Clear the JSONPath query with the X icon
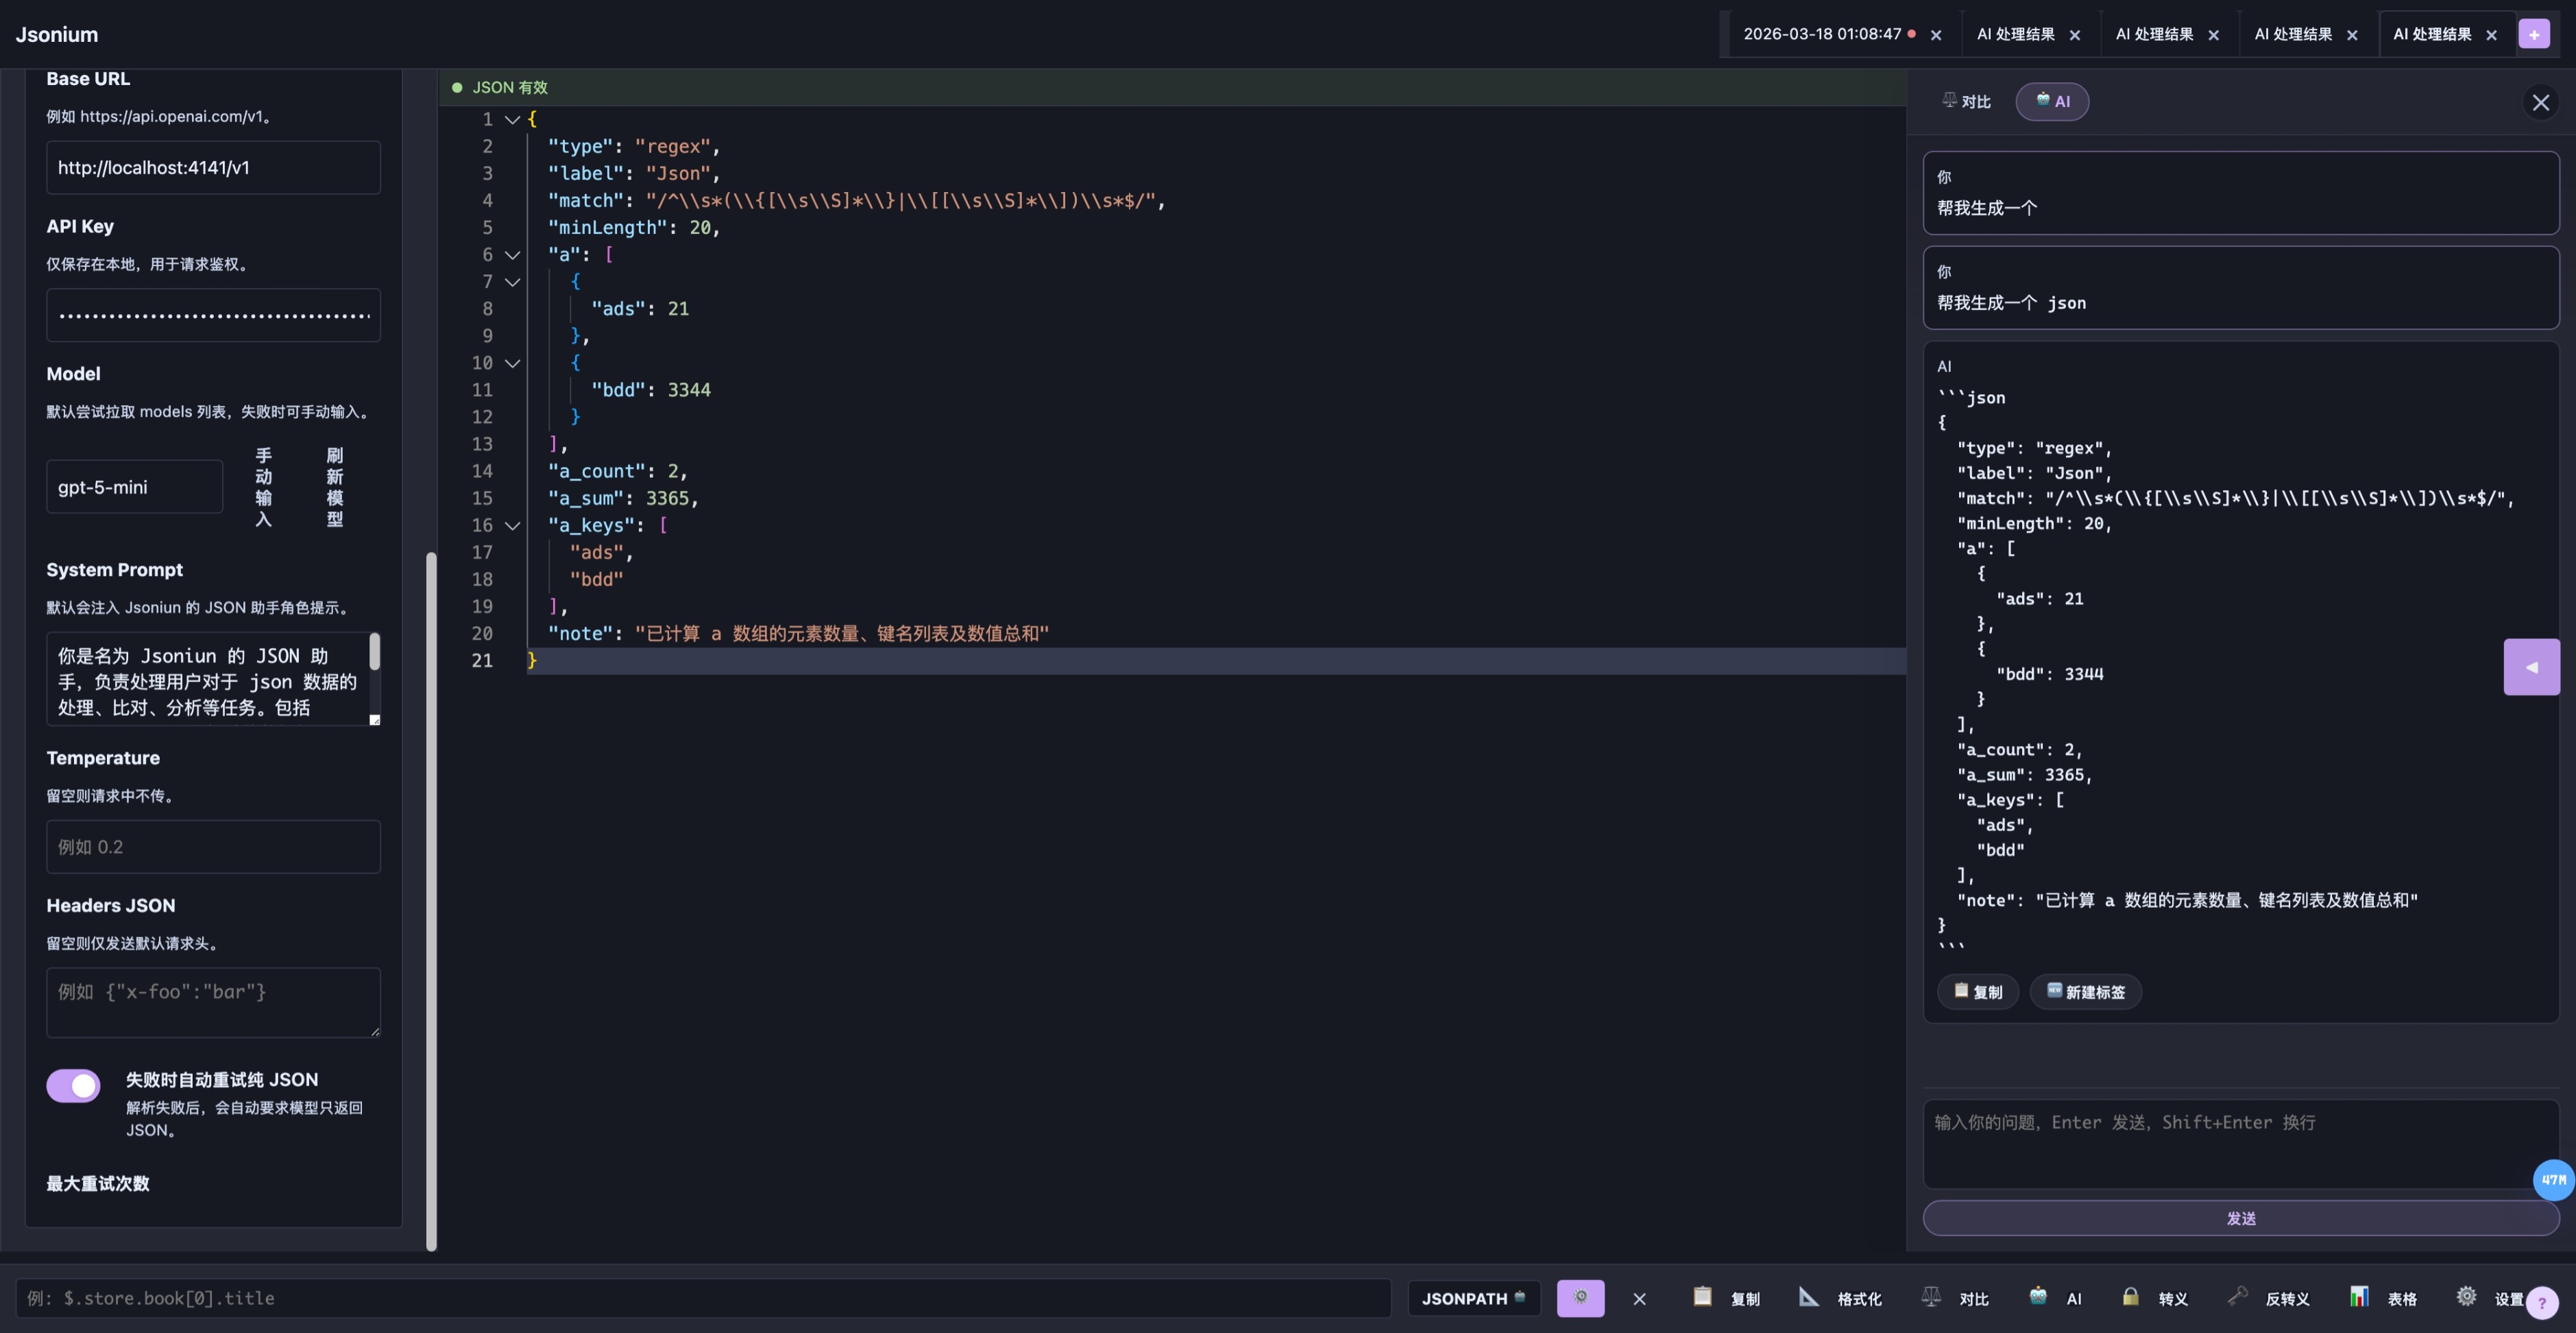 click(x=1639, y=1299)
